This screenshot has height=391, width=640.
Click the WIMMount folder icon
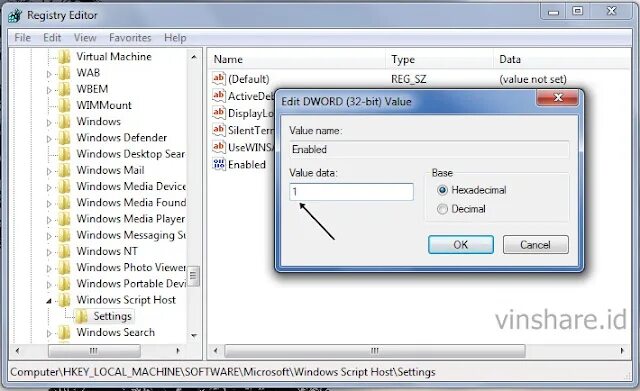[x=64, y=105]
